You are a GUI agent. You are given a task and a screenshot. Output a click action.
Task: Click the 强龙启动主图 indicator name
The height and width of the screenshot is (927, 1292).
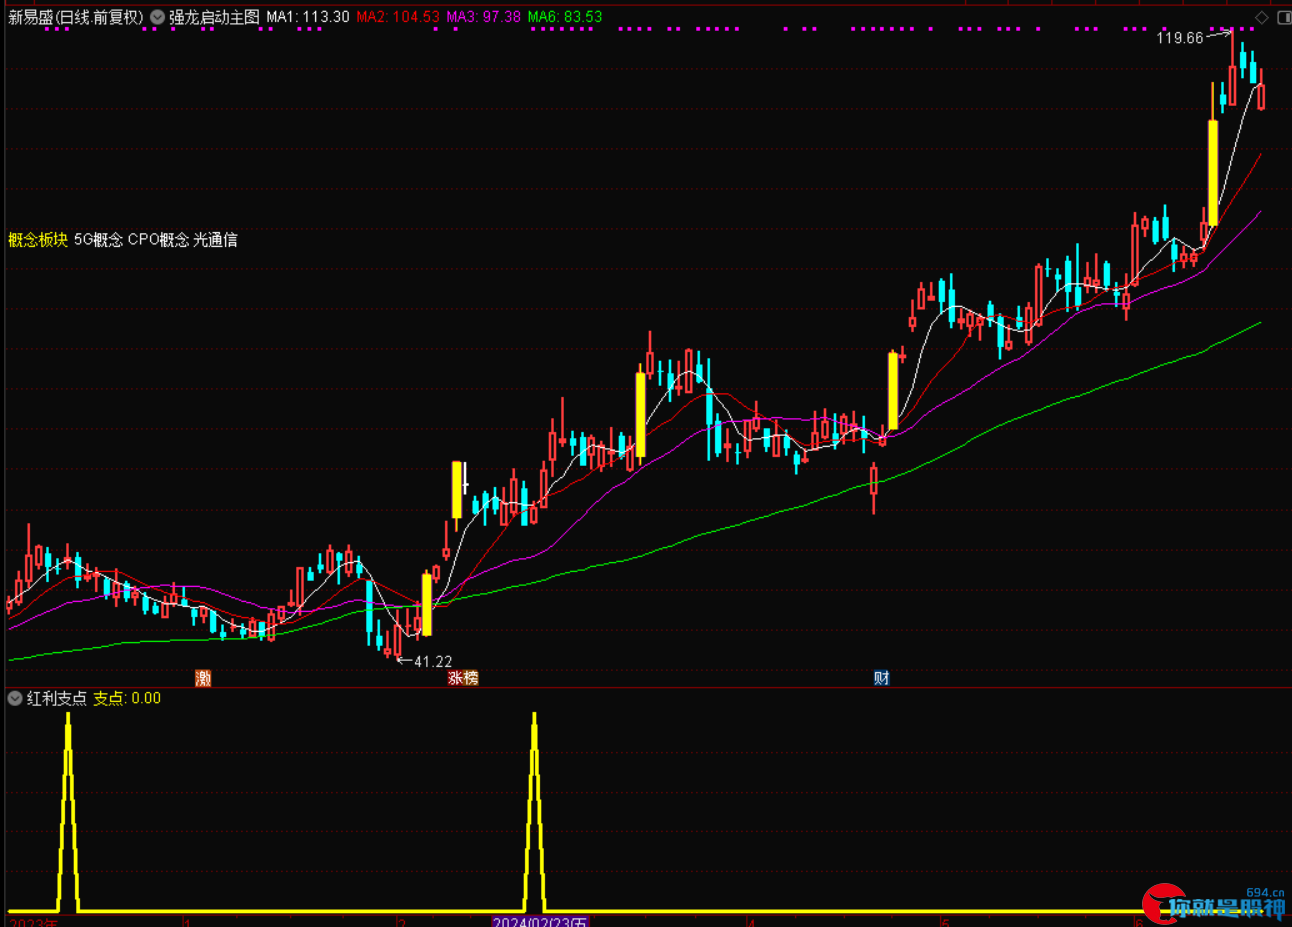214,17
